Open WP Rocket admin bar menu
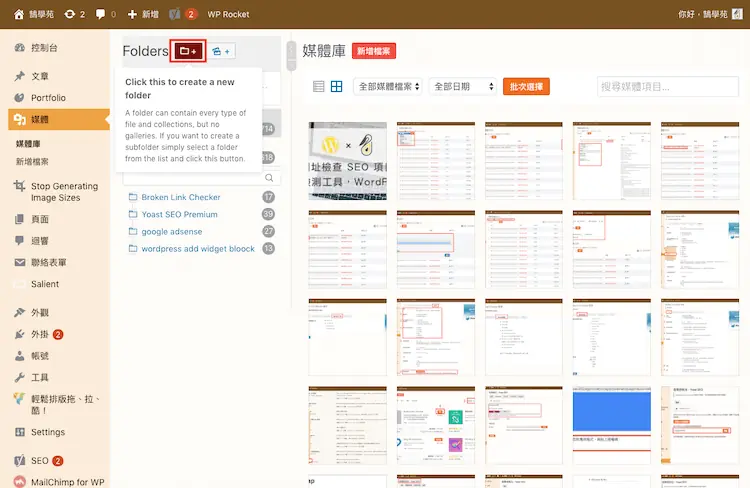This screenshot has width=750, height=488. (x=228, y=14)
